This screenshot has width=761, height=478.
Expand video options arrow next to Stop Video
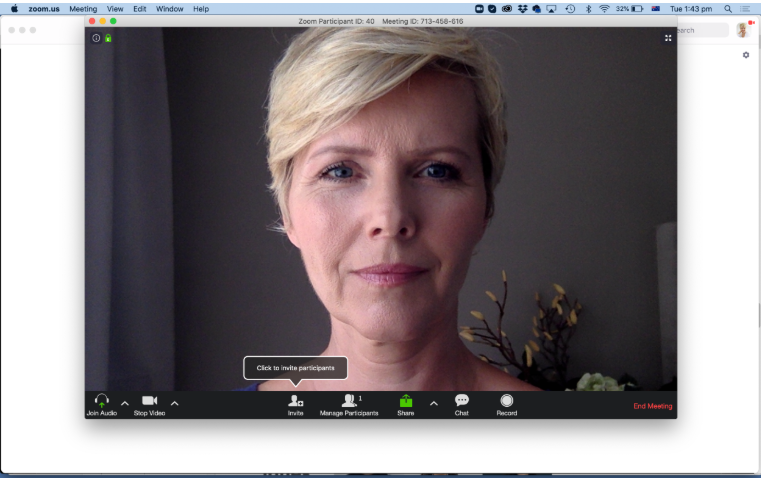click(x=175, y=403)
